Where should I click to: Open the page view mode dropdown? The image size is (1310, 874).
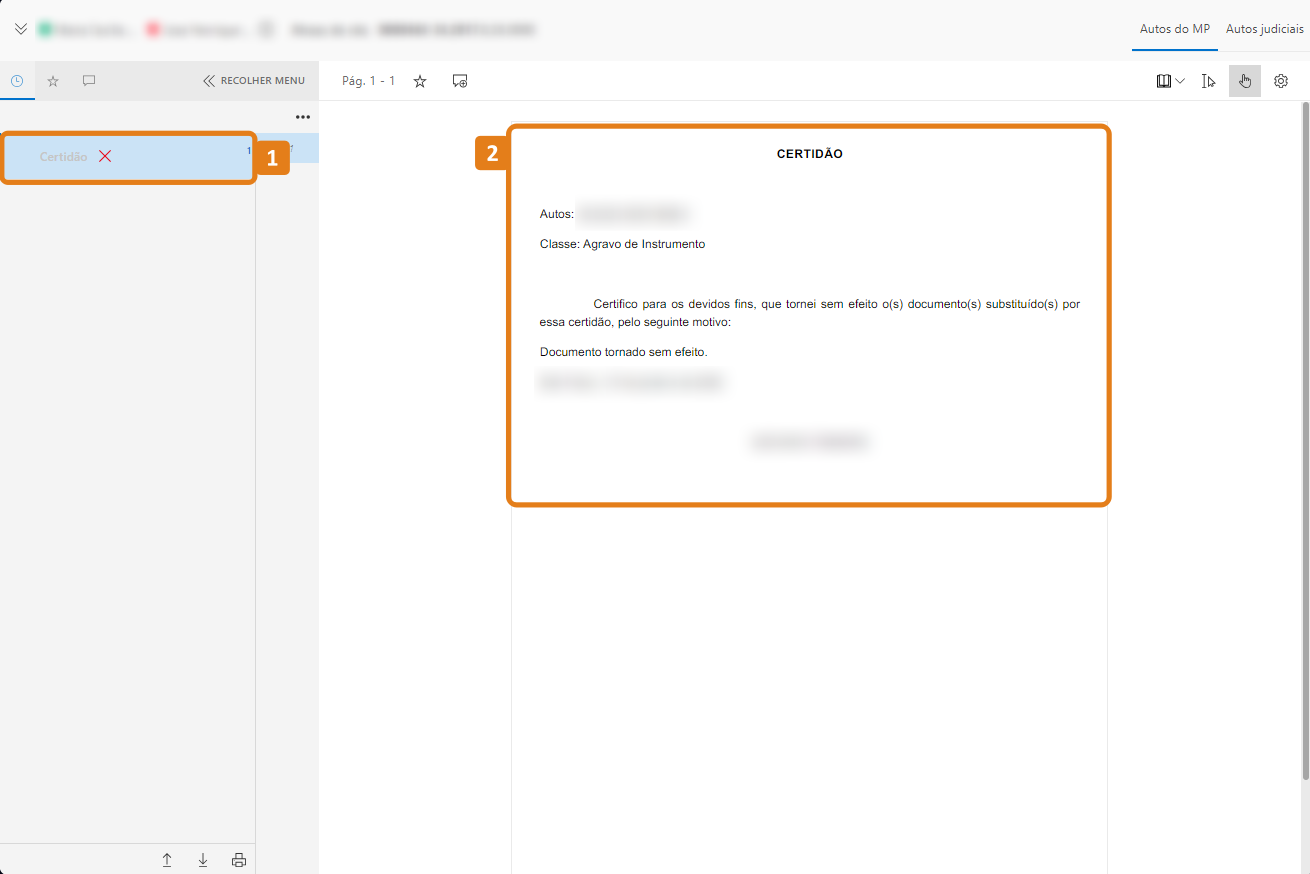tap(1170, 81)
